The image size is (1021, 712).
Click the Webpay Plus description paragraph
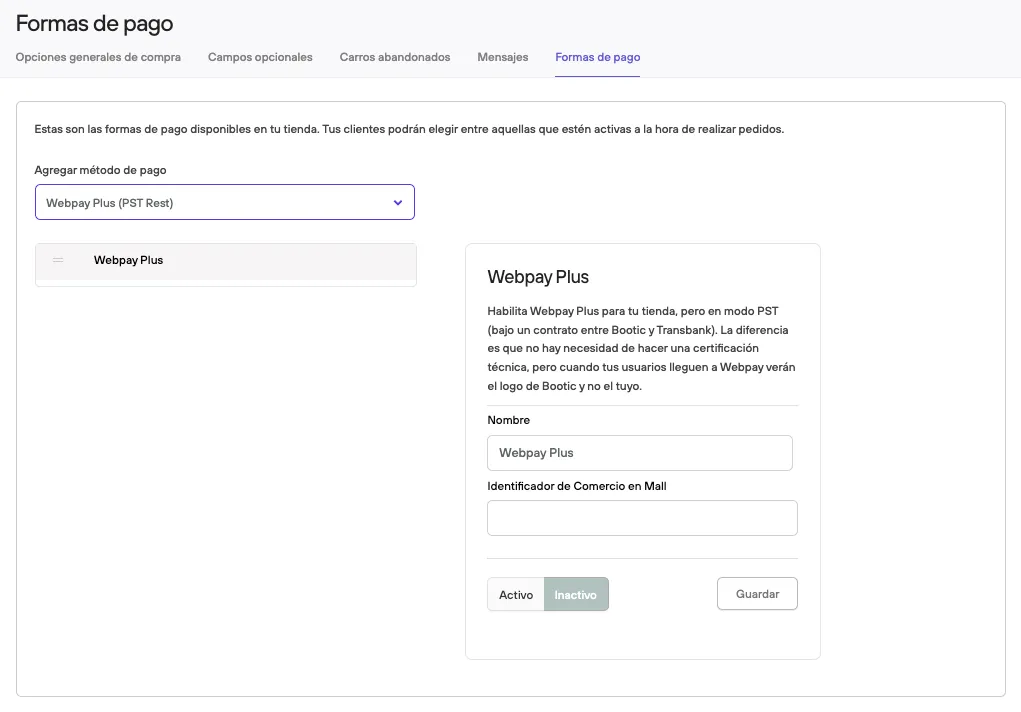641,349
